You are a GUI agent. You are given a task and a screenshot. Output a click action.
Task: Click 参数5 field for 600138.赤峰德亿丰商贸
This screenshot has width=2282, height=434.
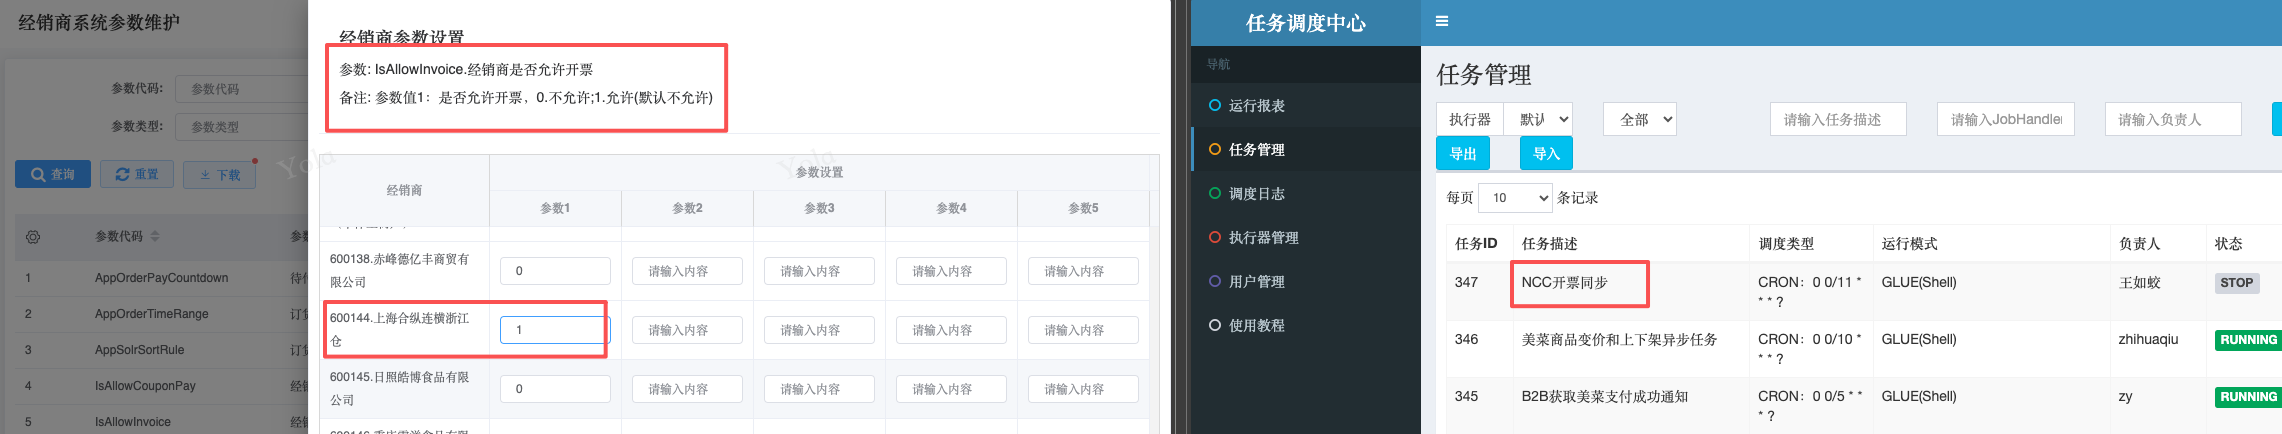1083,271
